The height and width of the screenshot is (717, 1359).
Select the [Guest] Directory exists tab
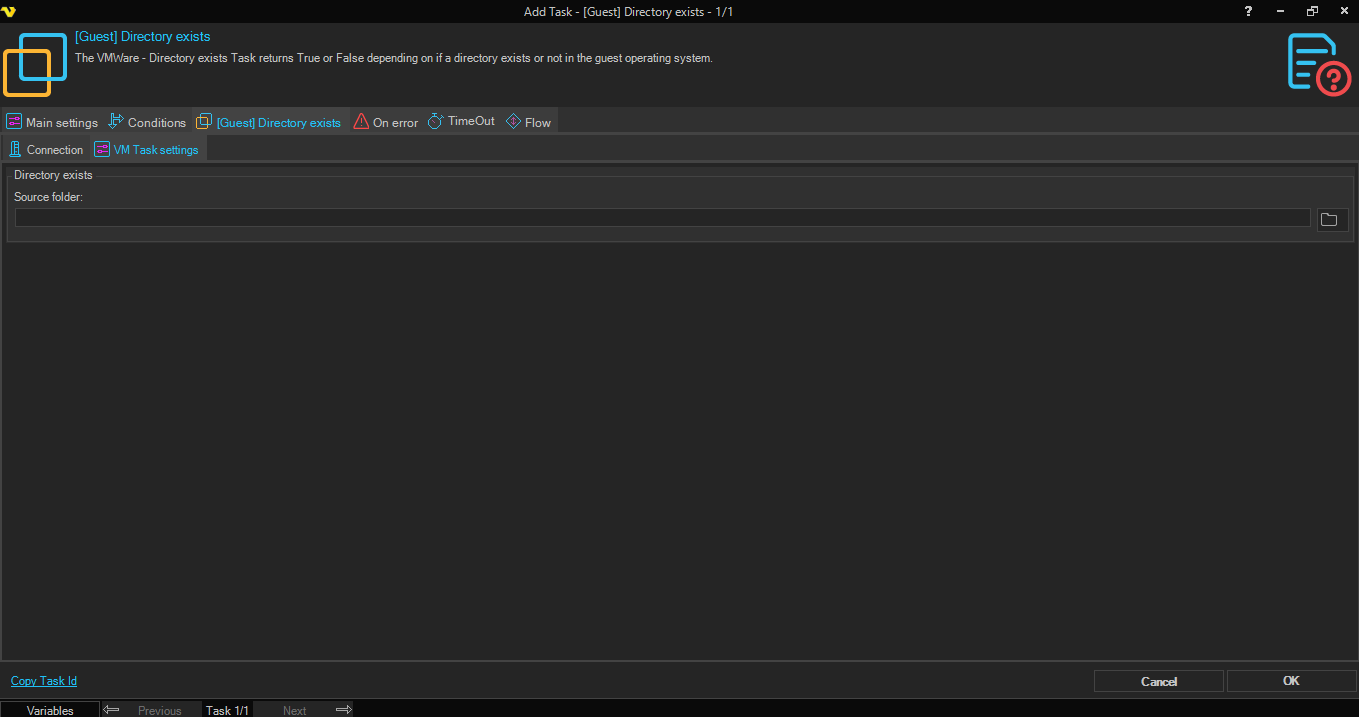(x=269, y=122)
